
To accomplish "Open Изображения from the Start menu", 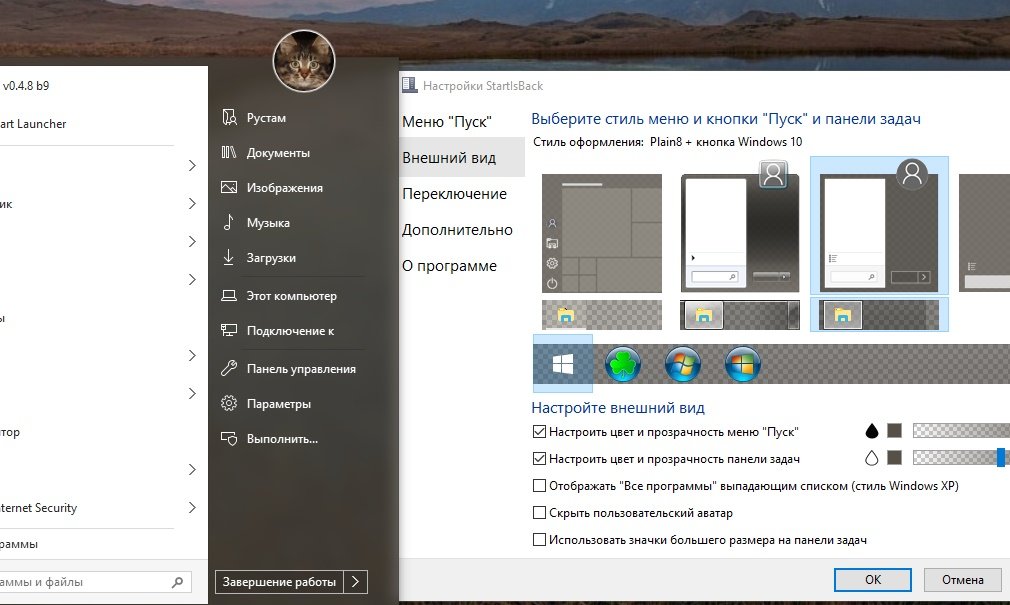I will (285, 187).
